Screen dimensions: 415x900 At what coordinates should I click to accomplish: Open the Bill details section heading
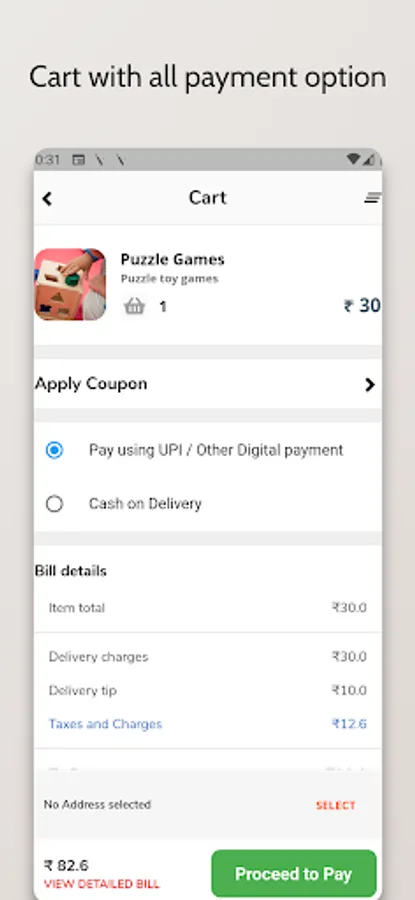pyautogui.click(x=71, y=571)
